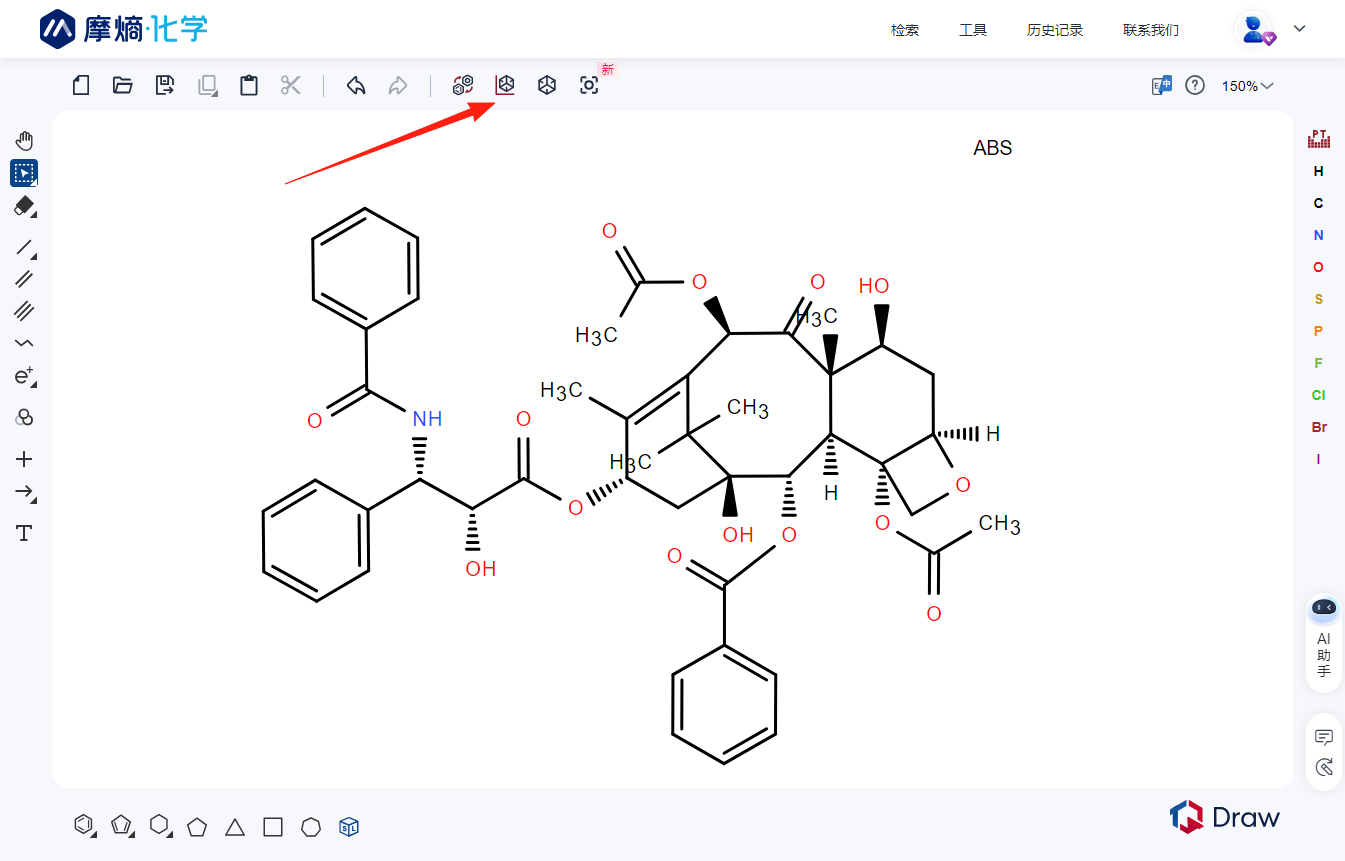Choose the cyclopentadiene ring template
The height and width of the screenshot is (861, 1345).
122,825
